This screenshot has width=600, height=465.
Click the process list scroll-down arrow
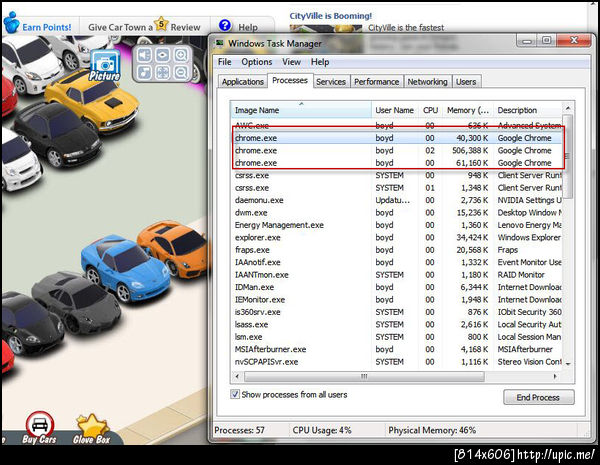(x=568, y=364)
